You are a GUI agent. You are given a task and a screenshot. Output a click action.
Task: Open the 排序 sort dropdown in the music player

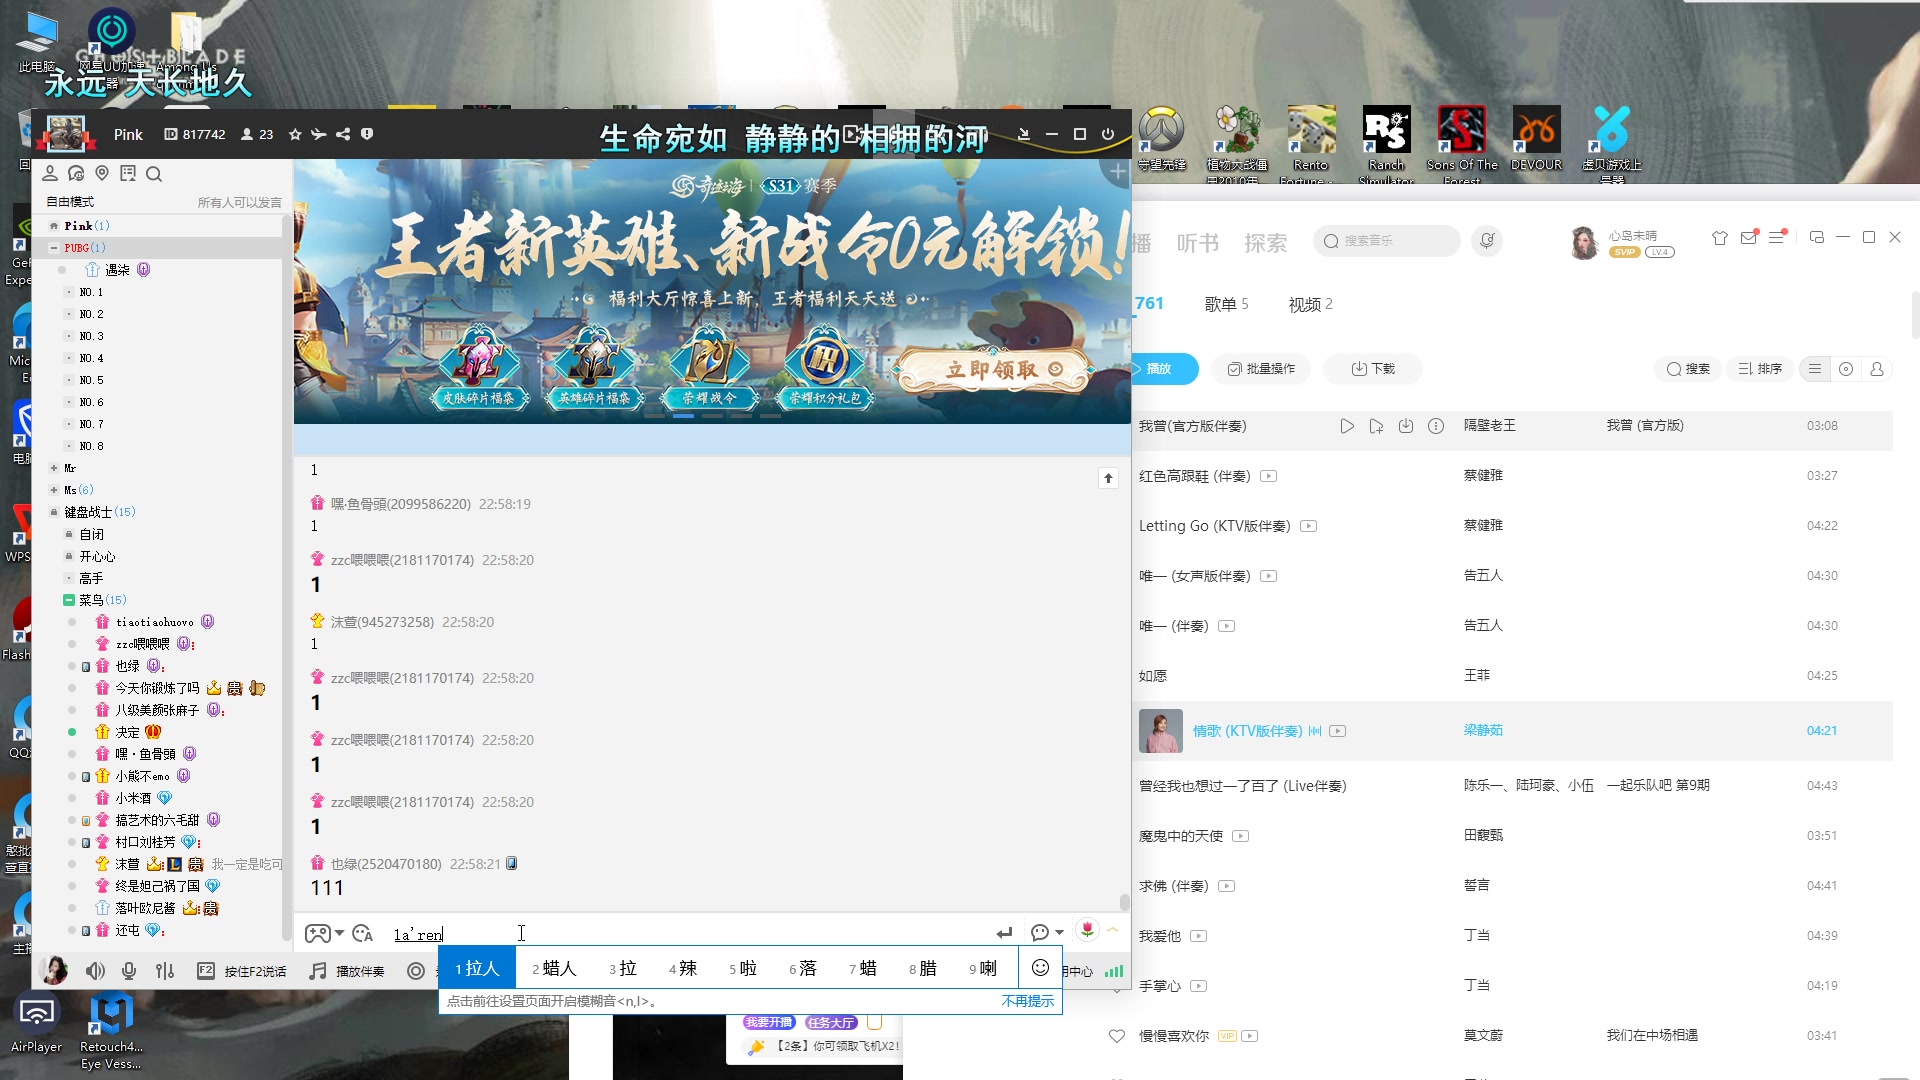(1760, 369)
